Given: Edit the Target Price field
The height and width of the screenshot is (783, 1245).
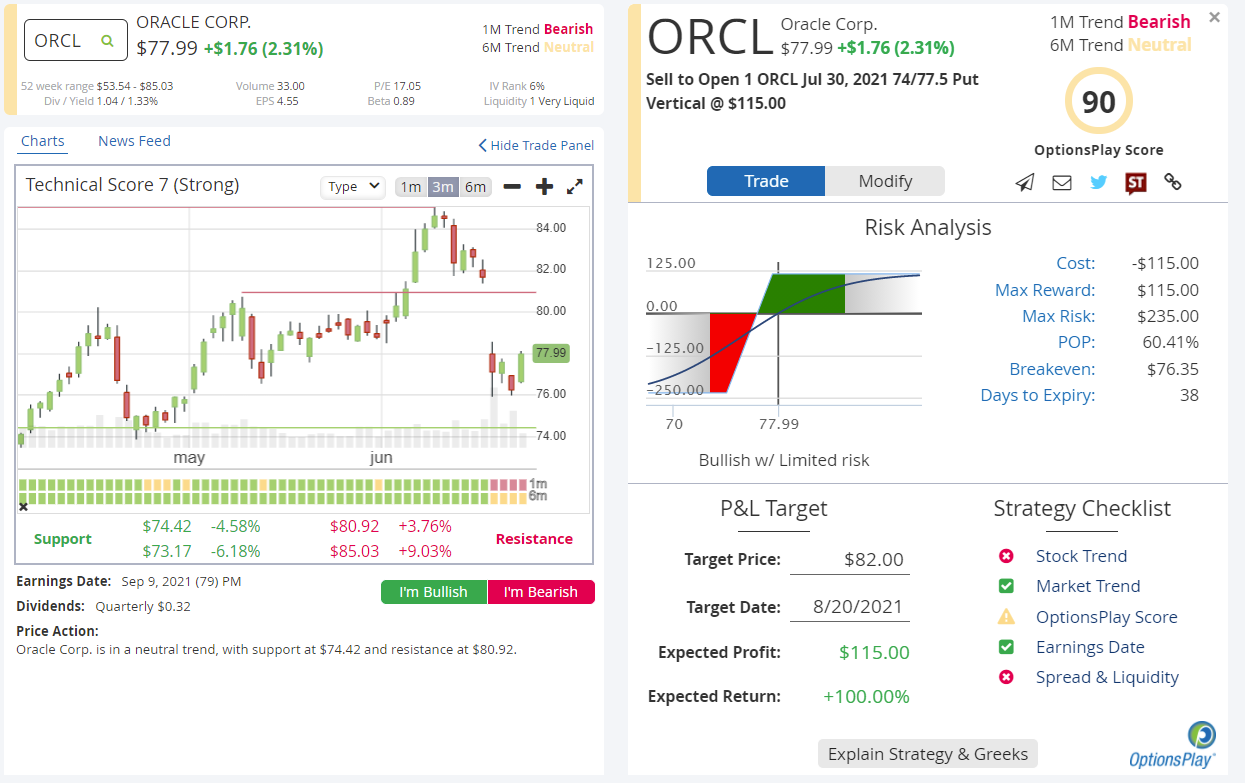Looking at the screenshot, I should tap(850, 560).
